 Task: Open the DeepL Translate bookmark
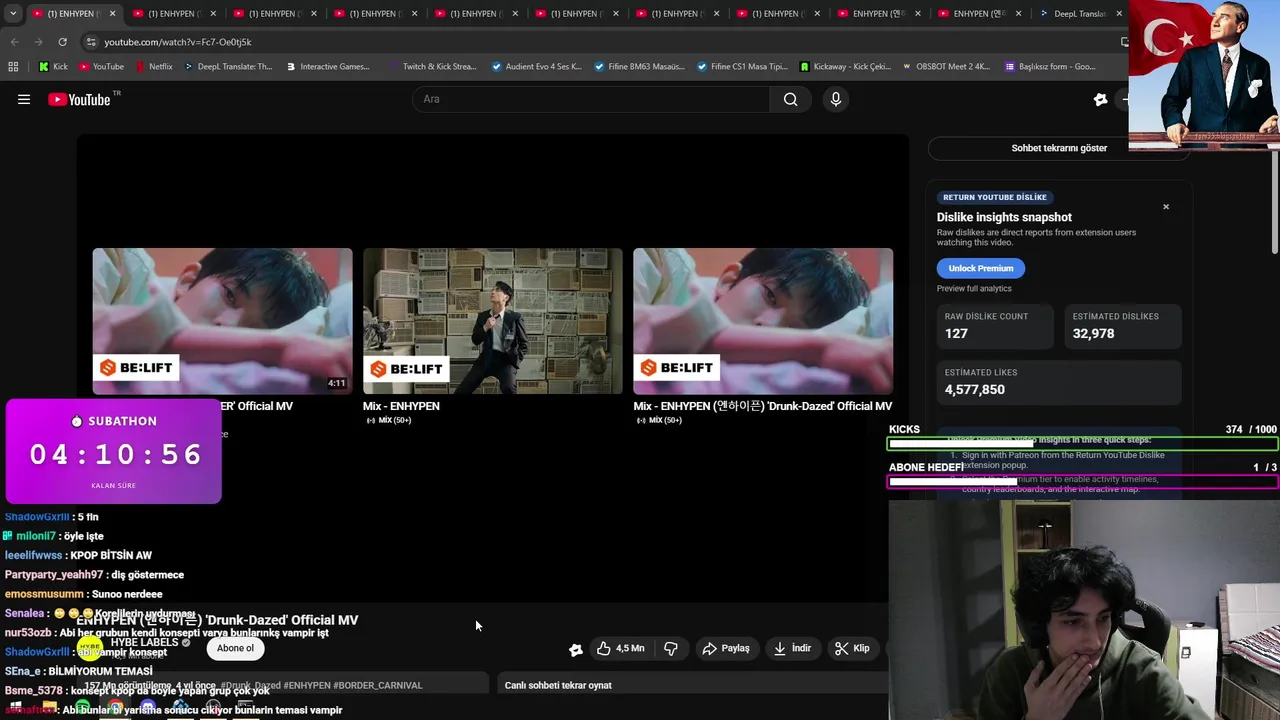[227, 67]
